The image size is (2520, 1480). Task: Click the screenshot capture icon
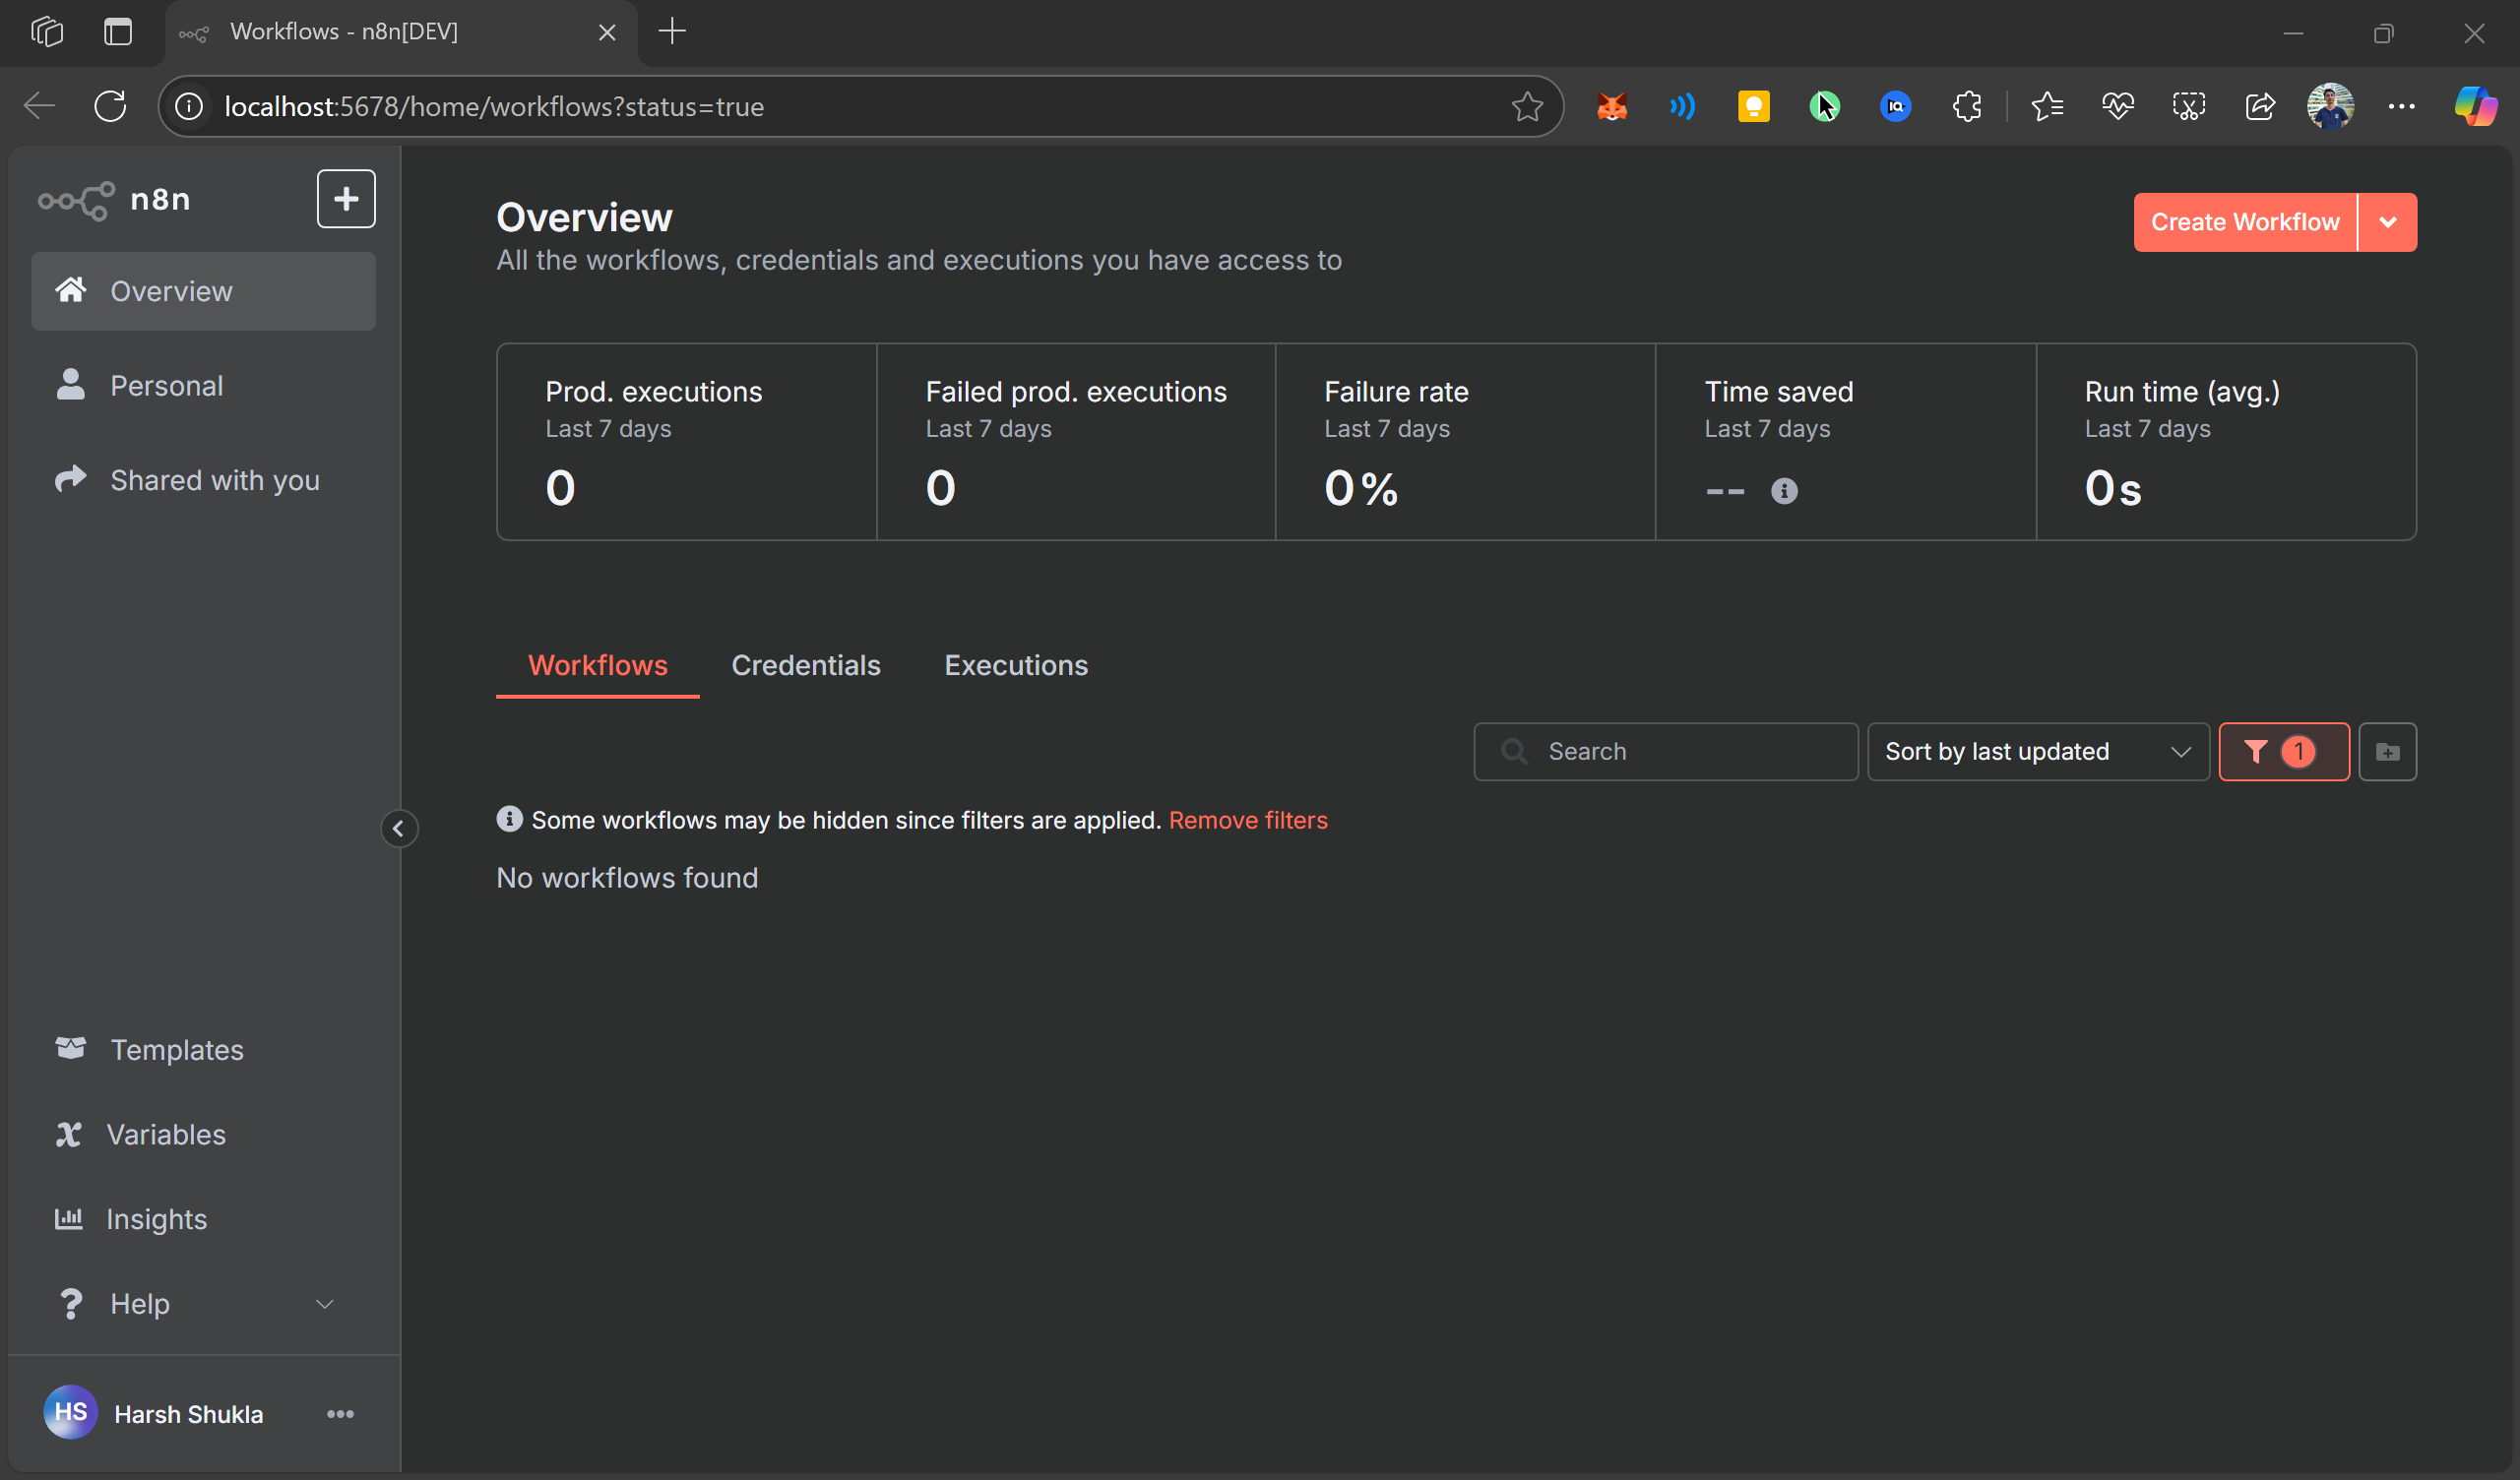click(x=2188, y=106)
